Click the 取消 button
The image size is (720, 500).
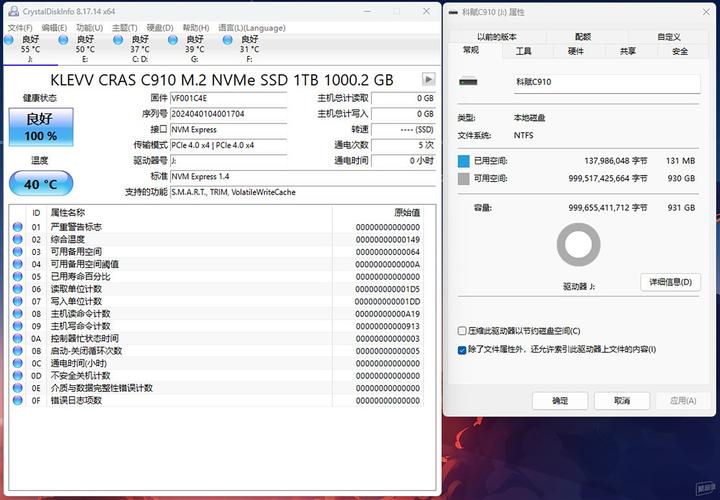point(622,401)
